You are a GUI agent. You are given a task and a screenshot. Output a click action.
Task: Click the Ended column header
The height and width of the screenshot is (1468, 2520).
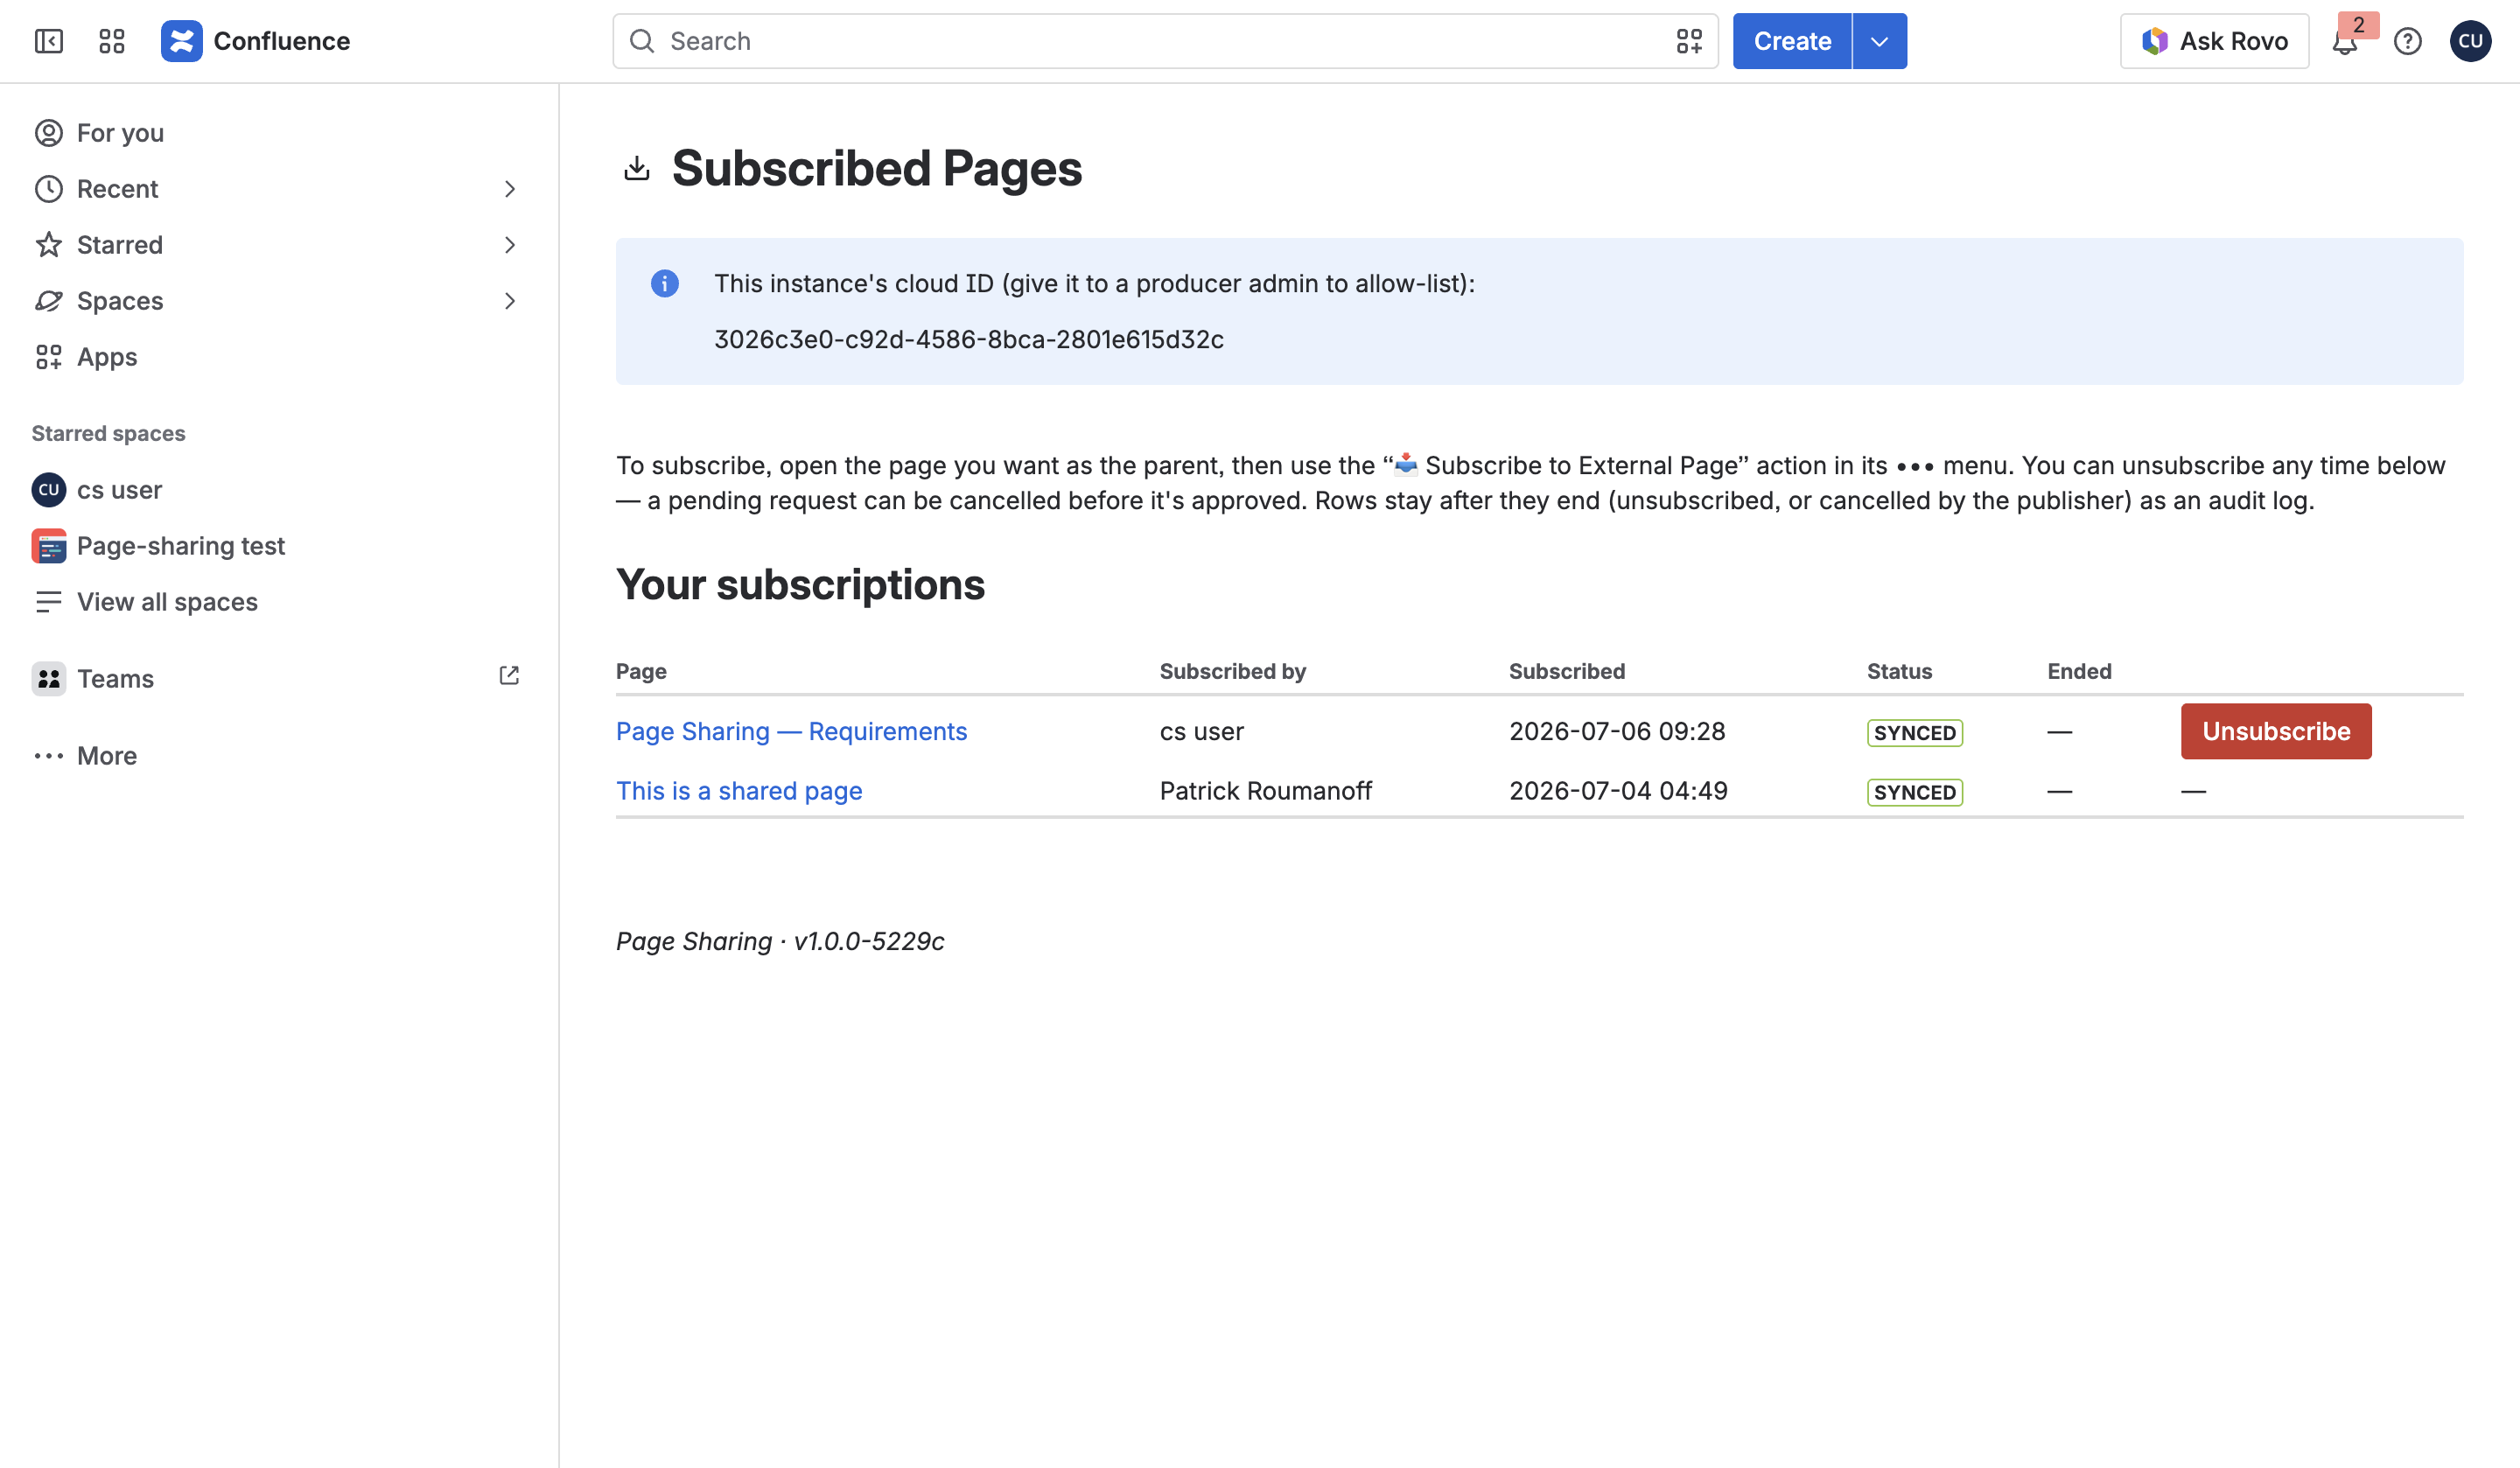2079,671
